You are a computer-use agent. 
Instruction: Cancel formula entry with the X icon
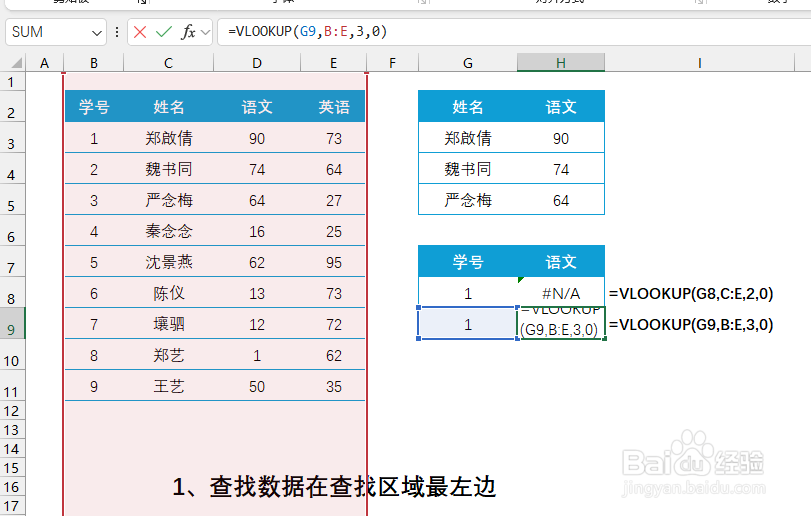[140, 32]
